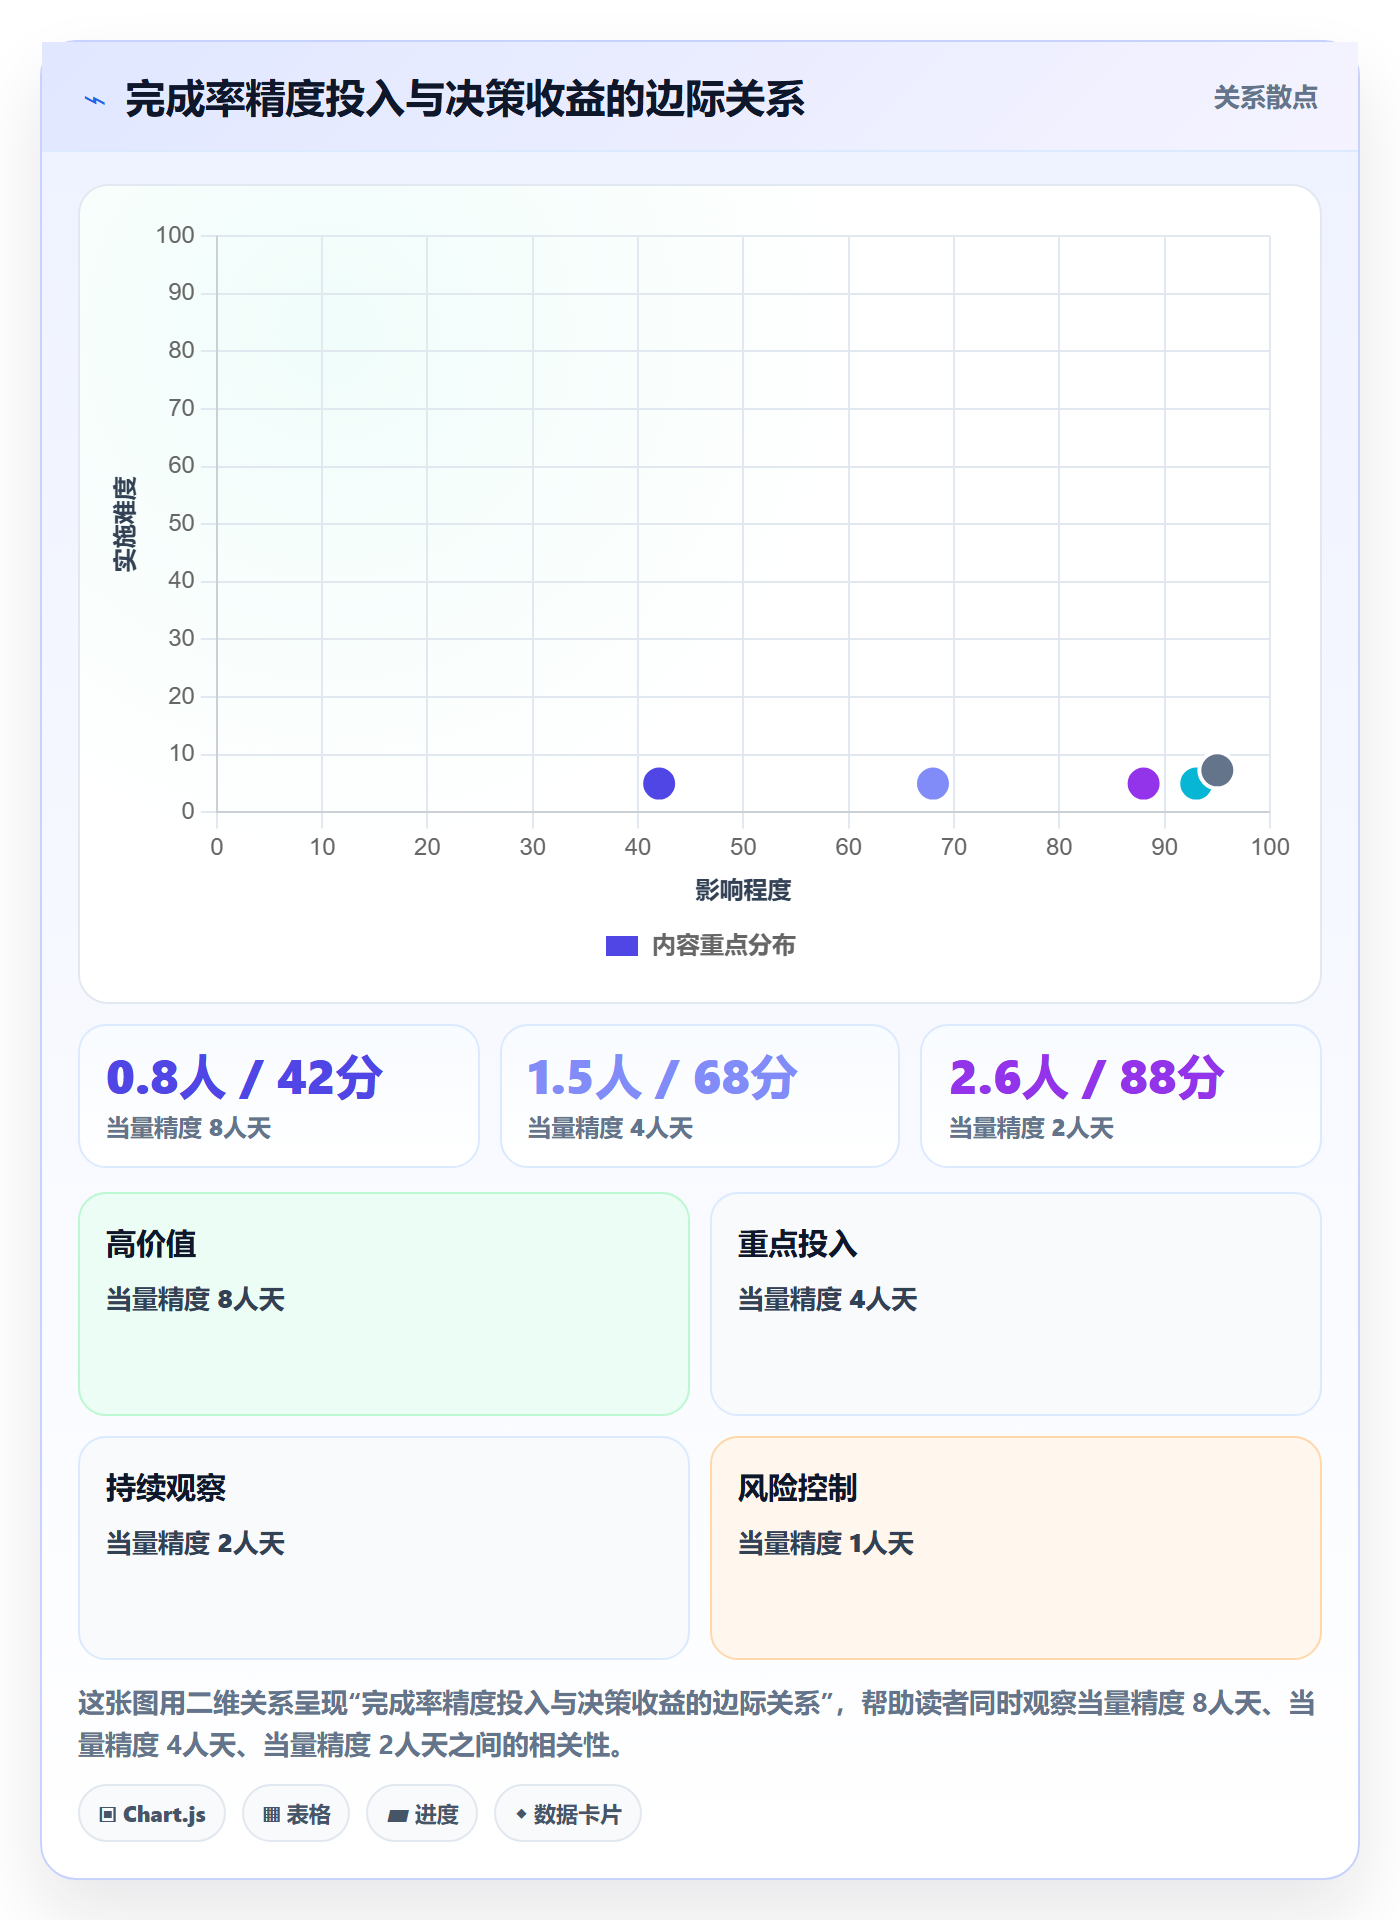Select the 风险控制 quadrant card
The height and width of the screenshot is (1920, 1400).
(x=1016, y=1548)
